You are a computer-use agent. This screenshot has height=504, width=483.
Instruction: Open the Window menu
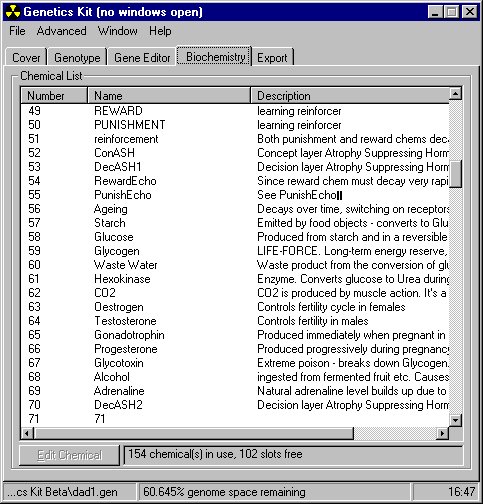tap(118, 31)
